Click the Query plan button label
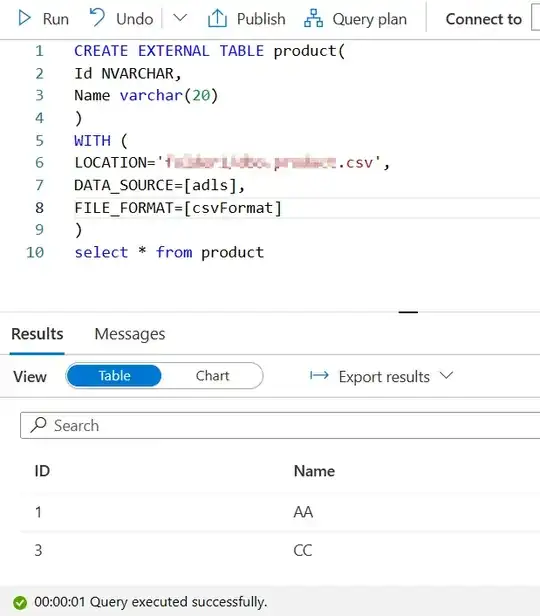The image size is (540, 616). tap(370, 19)
